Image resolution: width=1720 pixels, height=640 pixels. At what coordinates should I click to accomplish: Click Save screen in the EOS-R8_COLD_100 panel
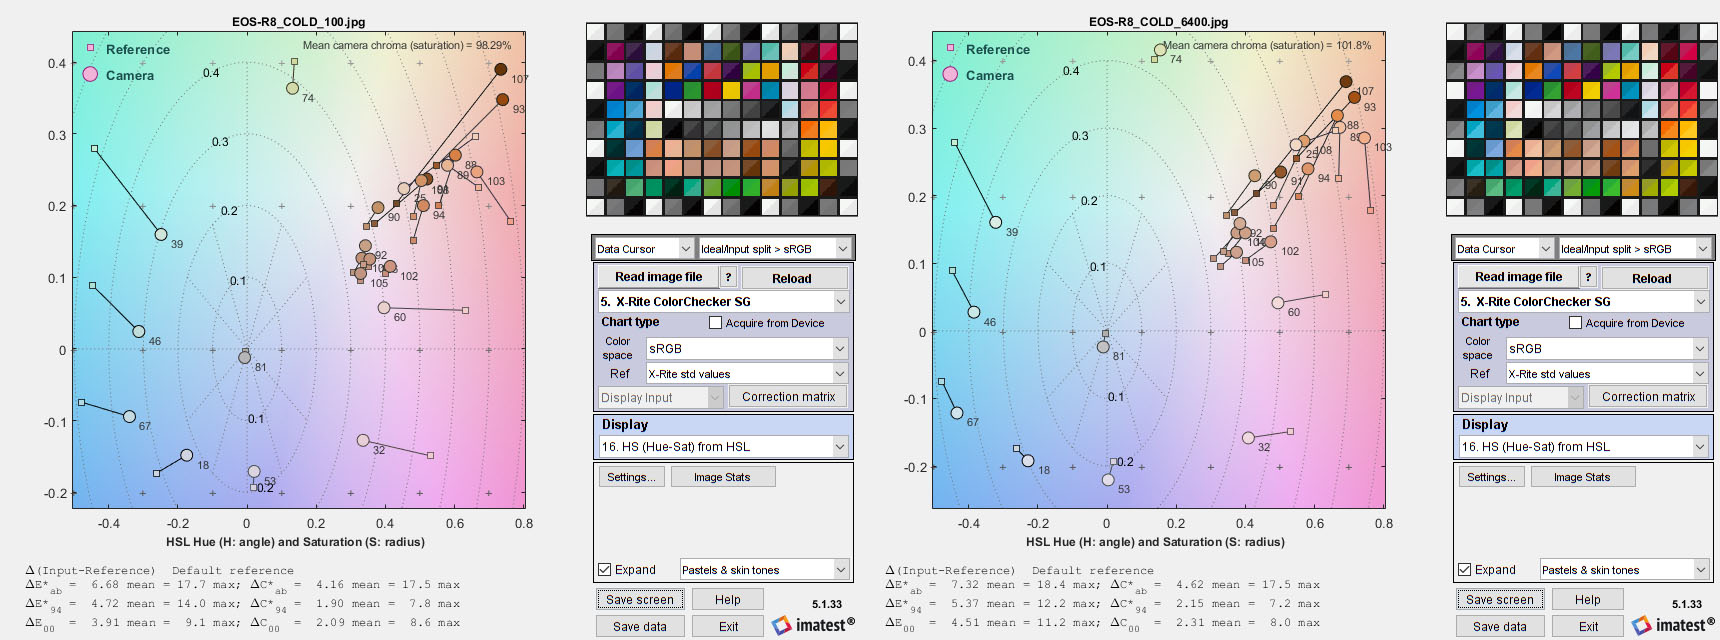[x=640, y=600]
